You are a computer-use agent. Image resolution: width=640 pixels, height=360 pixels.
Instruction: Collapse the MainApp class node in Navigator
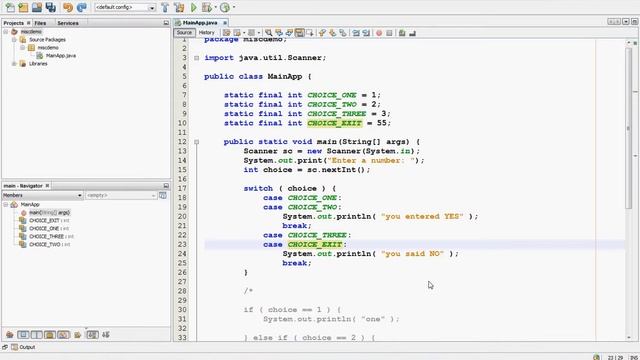tap(6, 204)
